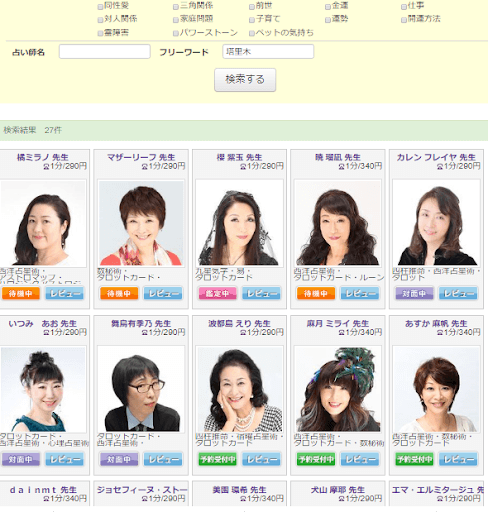Image resolution: width=488 pixels, height=512 pixels.
Task: Enable the パワーストーン checkbox
Action: point(176,33)
